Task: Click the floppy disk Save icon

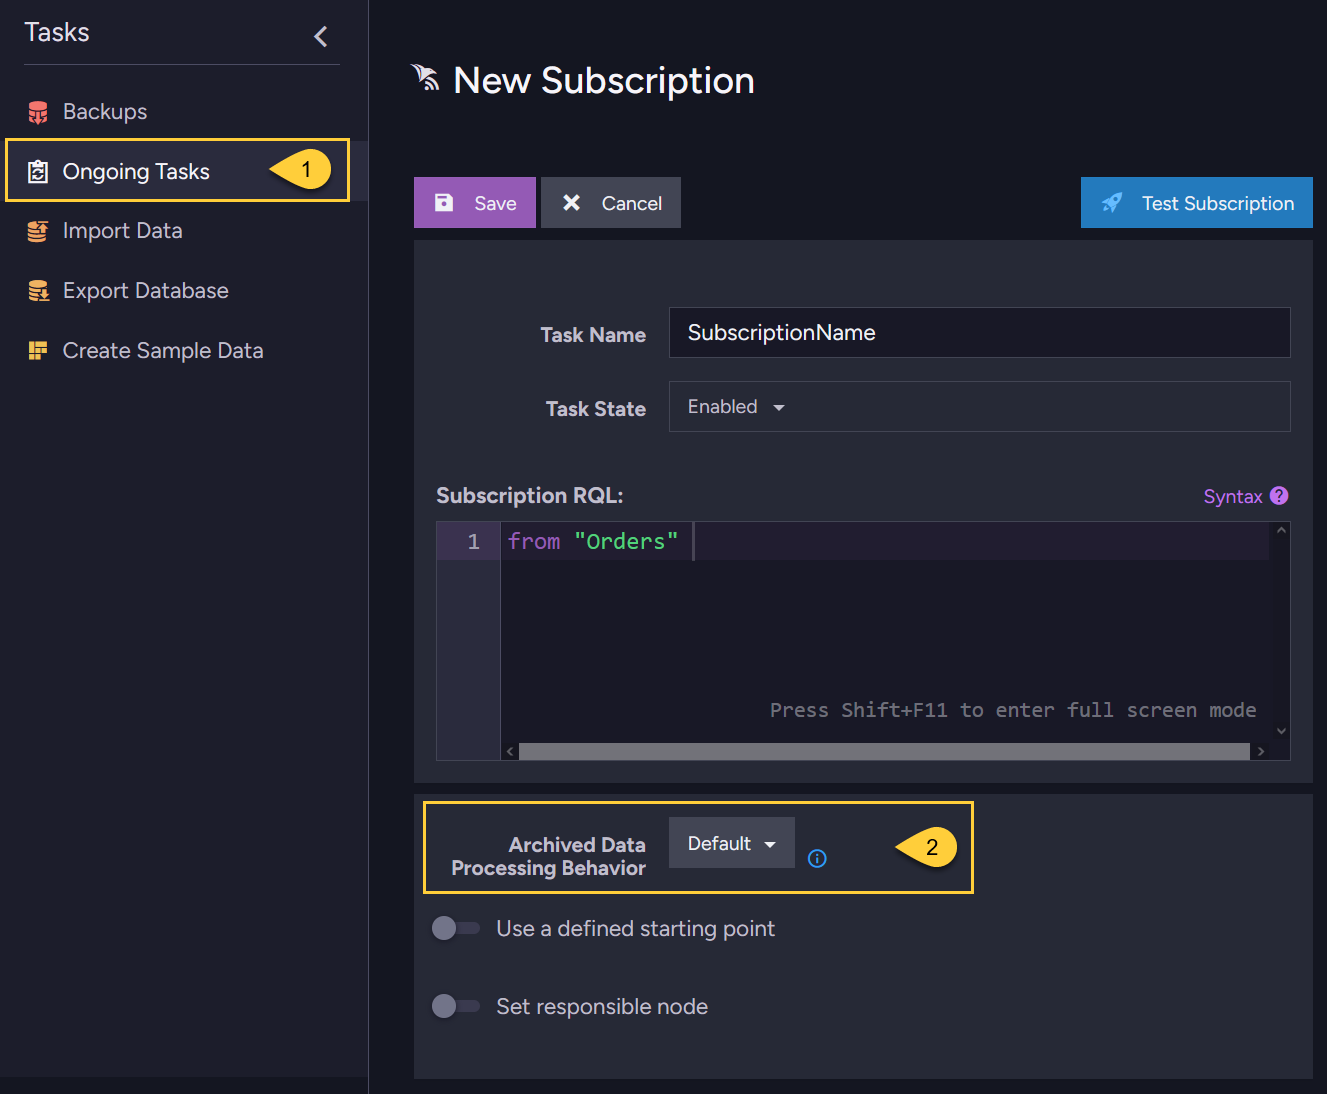Action: click(444, 203)
